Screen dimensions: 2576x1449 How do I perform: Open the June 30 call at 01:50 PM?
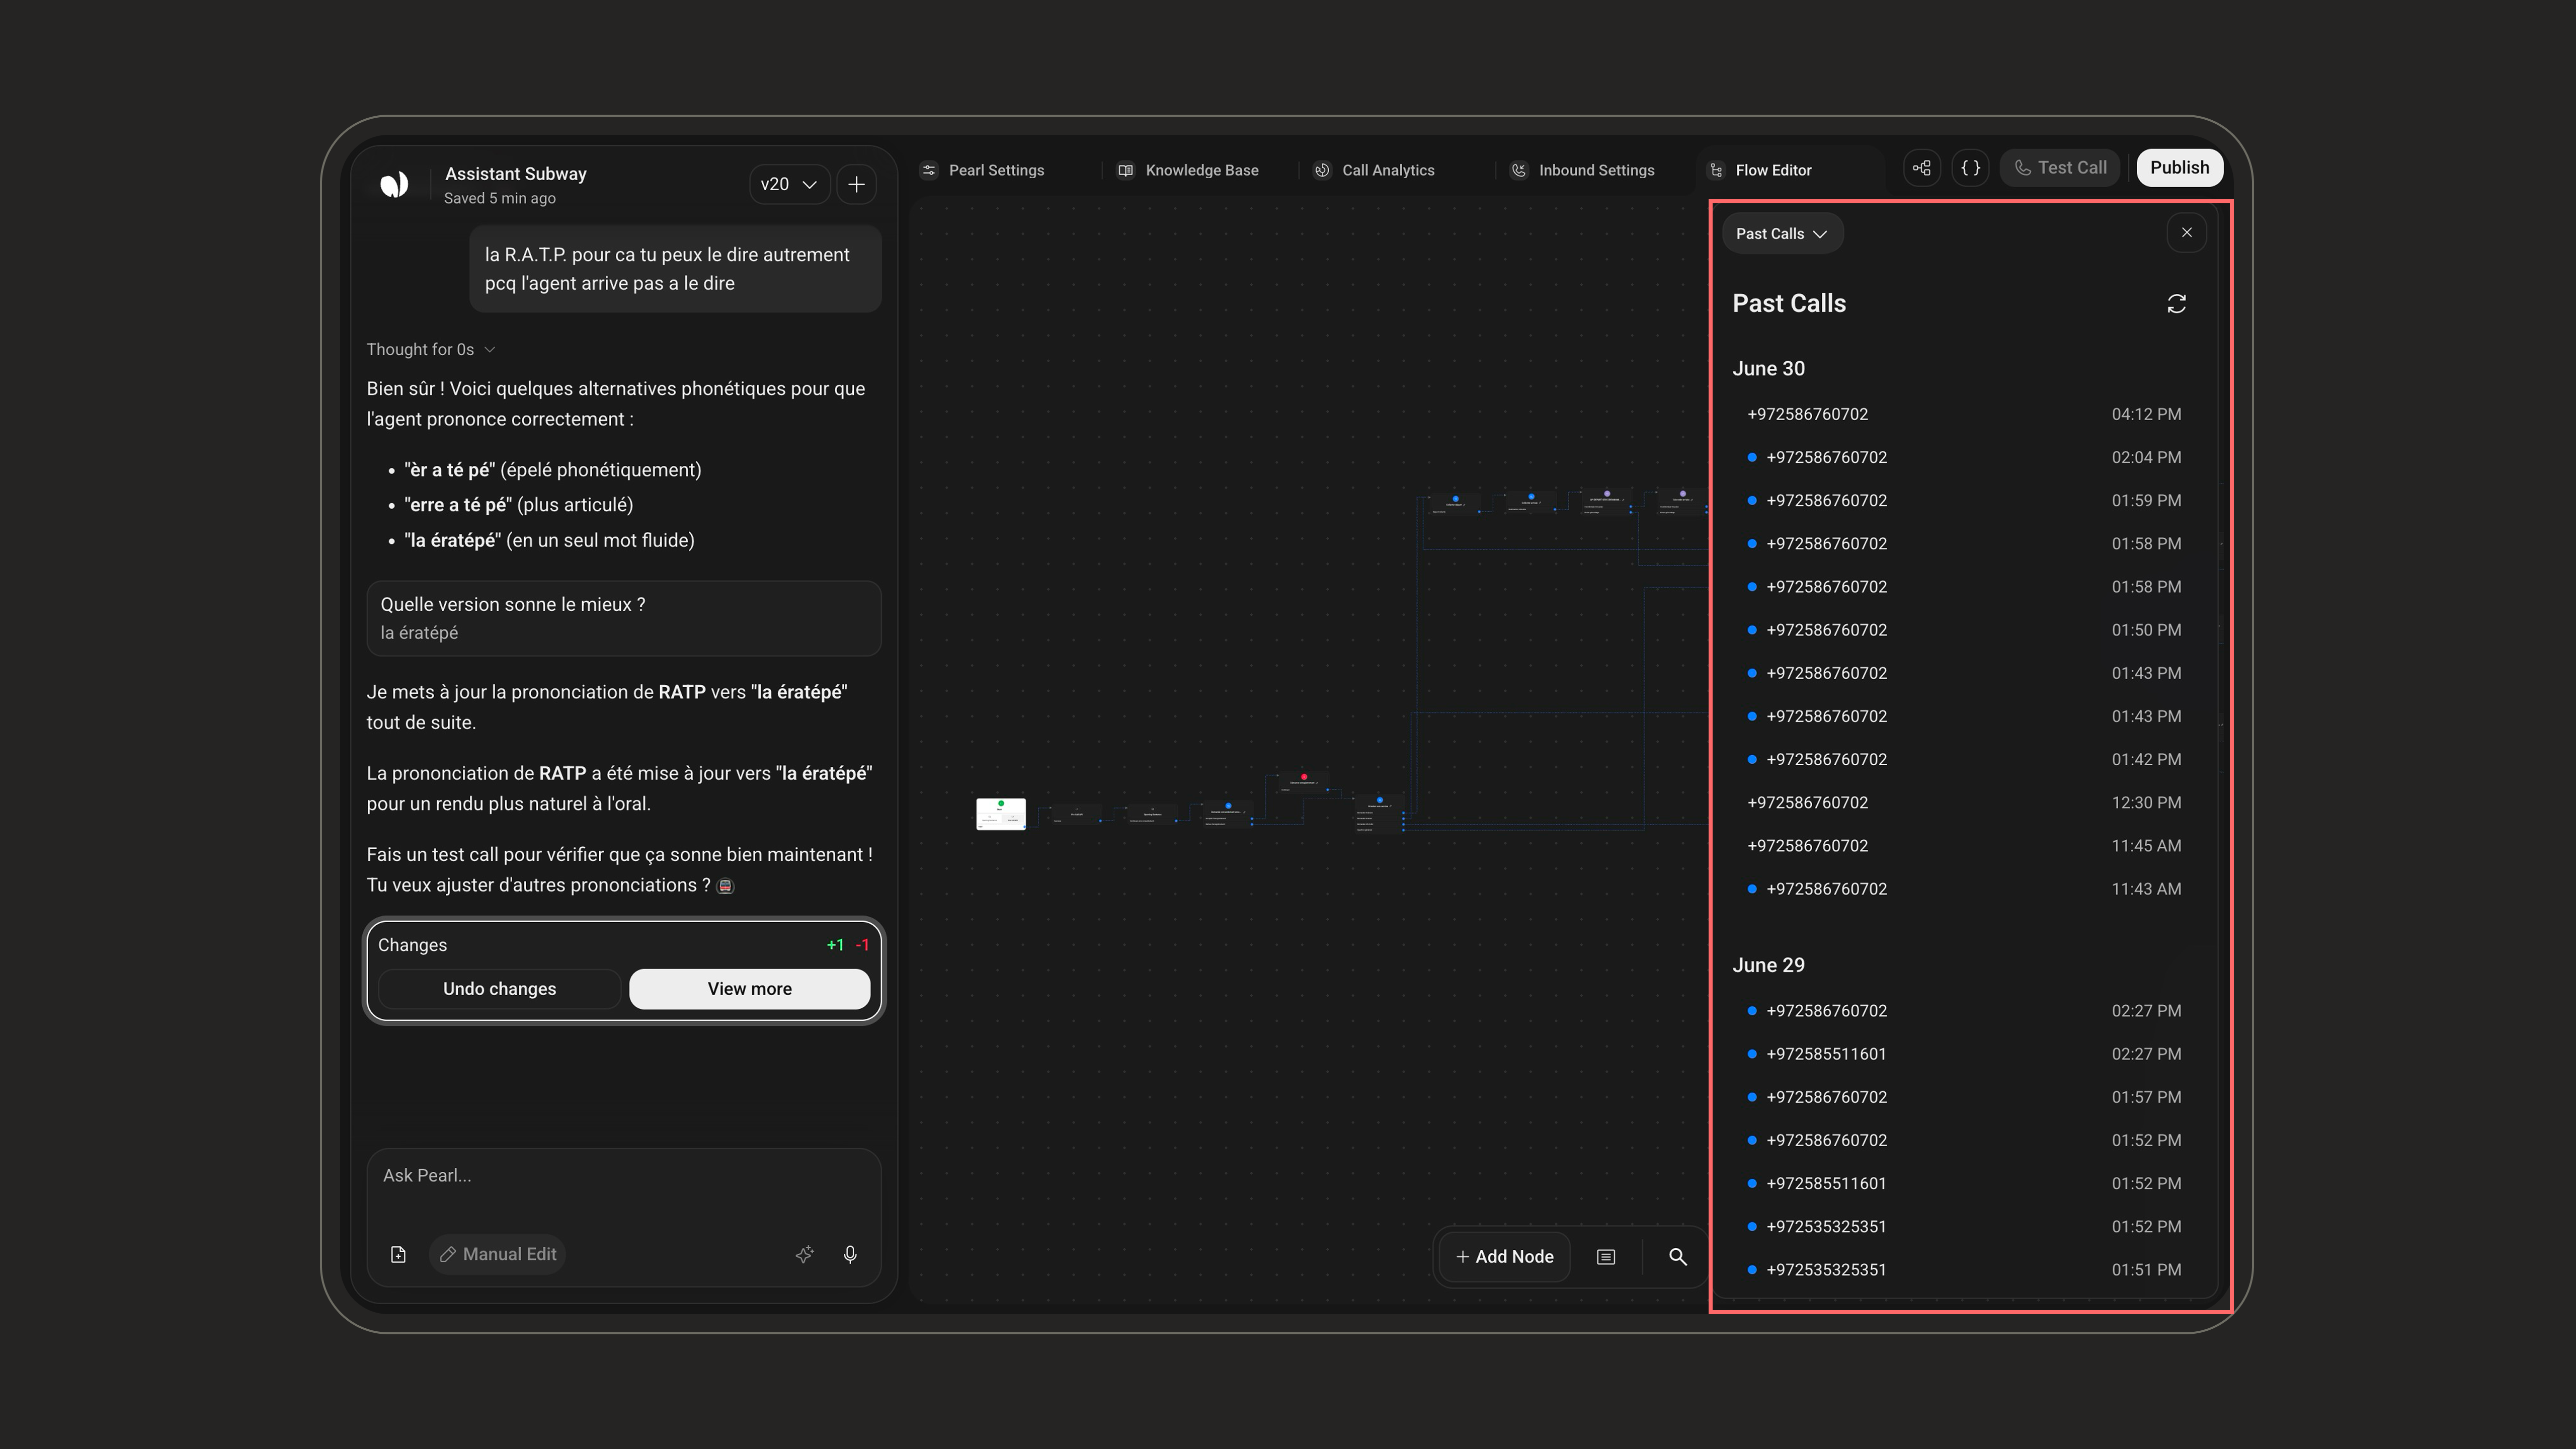pyautogui.click(x=1964, y=630)
